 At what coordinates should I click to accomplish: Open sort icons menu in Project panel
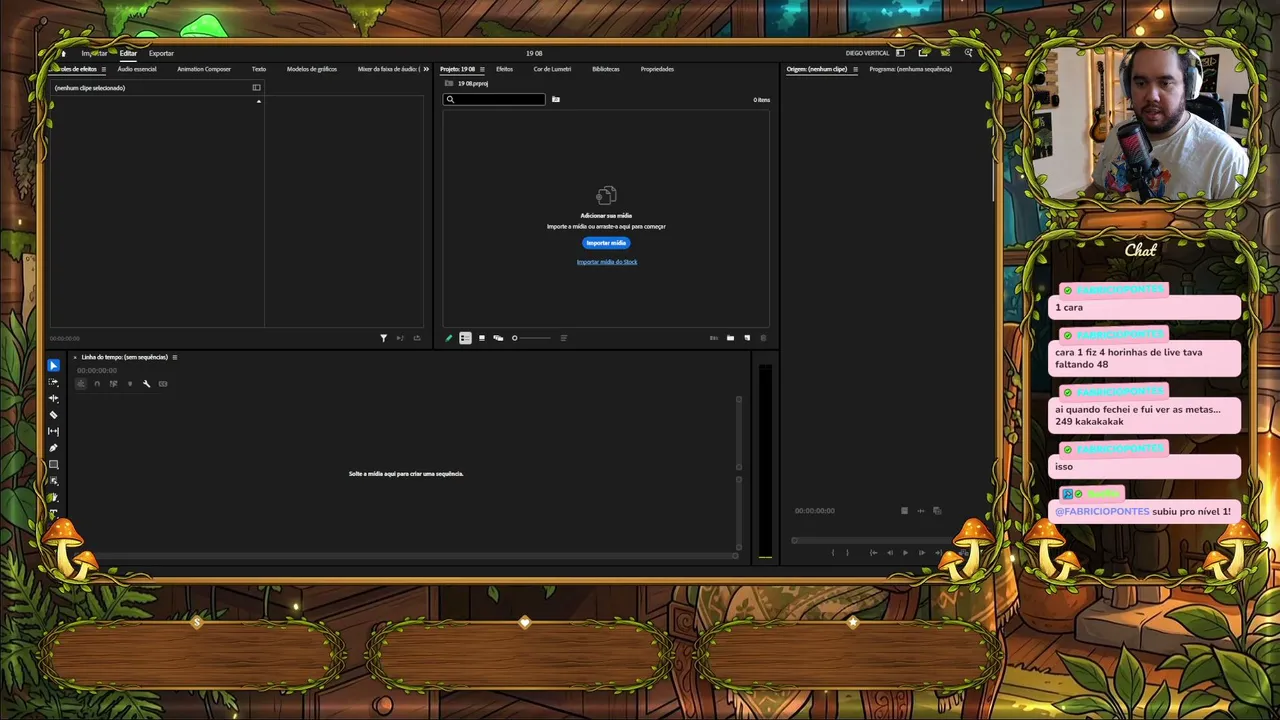pyautogui.click(x=564, y=338)
